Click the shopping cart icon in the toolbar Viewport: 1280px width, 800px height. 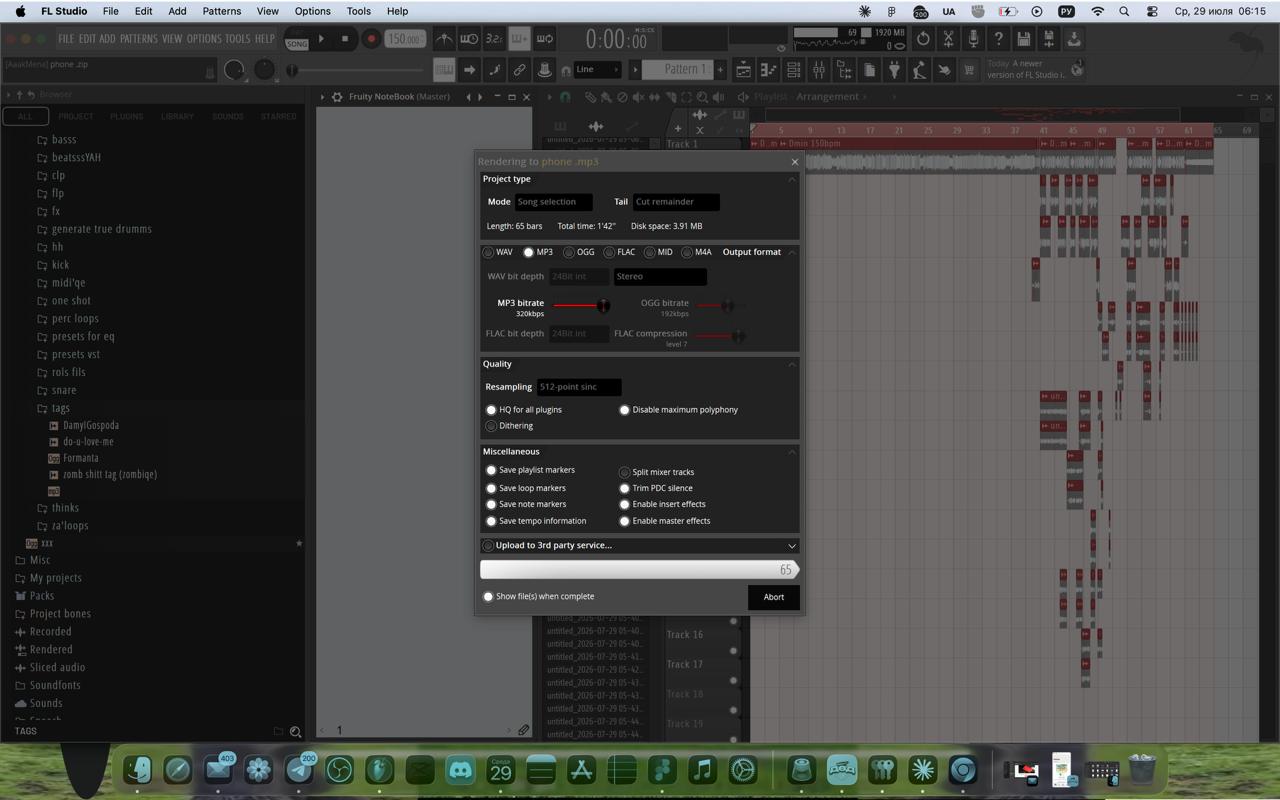tap(969, 70)
